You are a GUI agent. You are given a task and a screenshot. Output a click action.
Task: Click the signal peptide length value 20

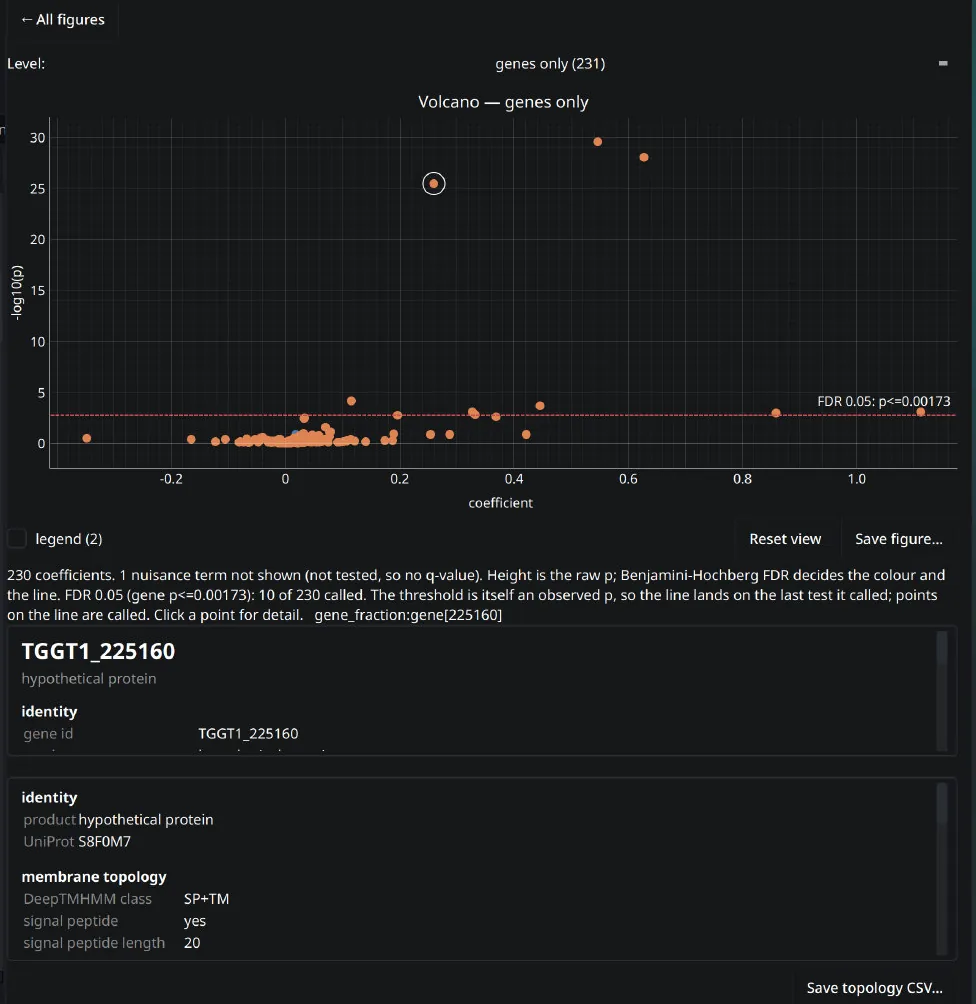192,943
